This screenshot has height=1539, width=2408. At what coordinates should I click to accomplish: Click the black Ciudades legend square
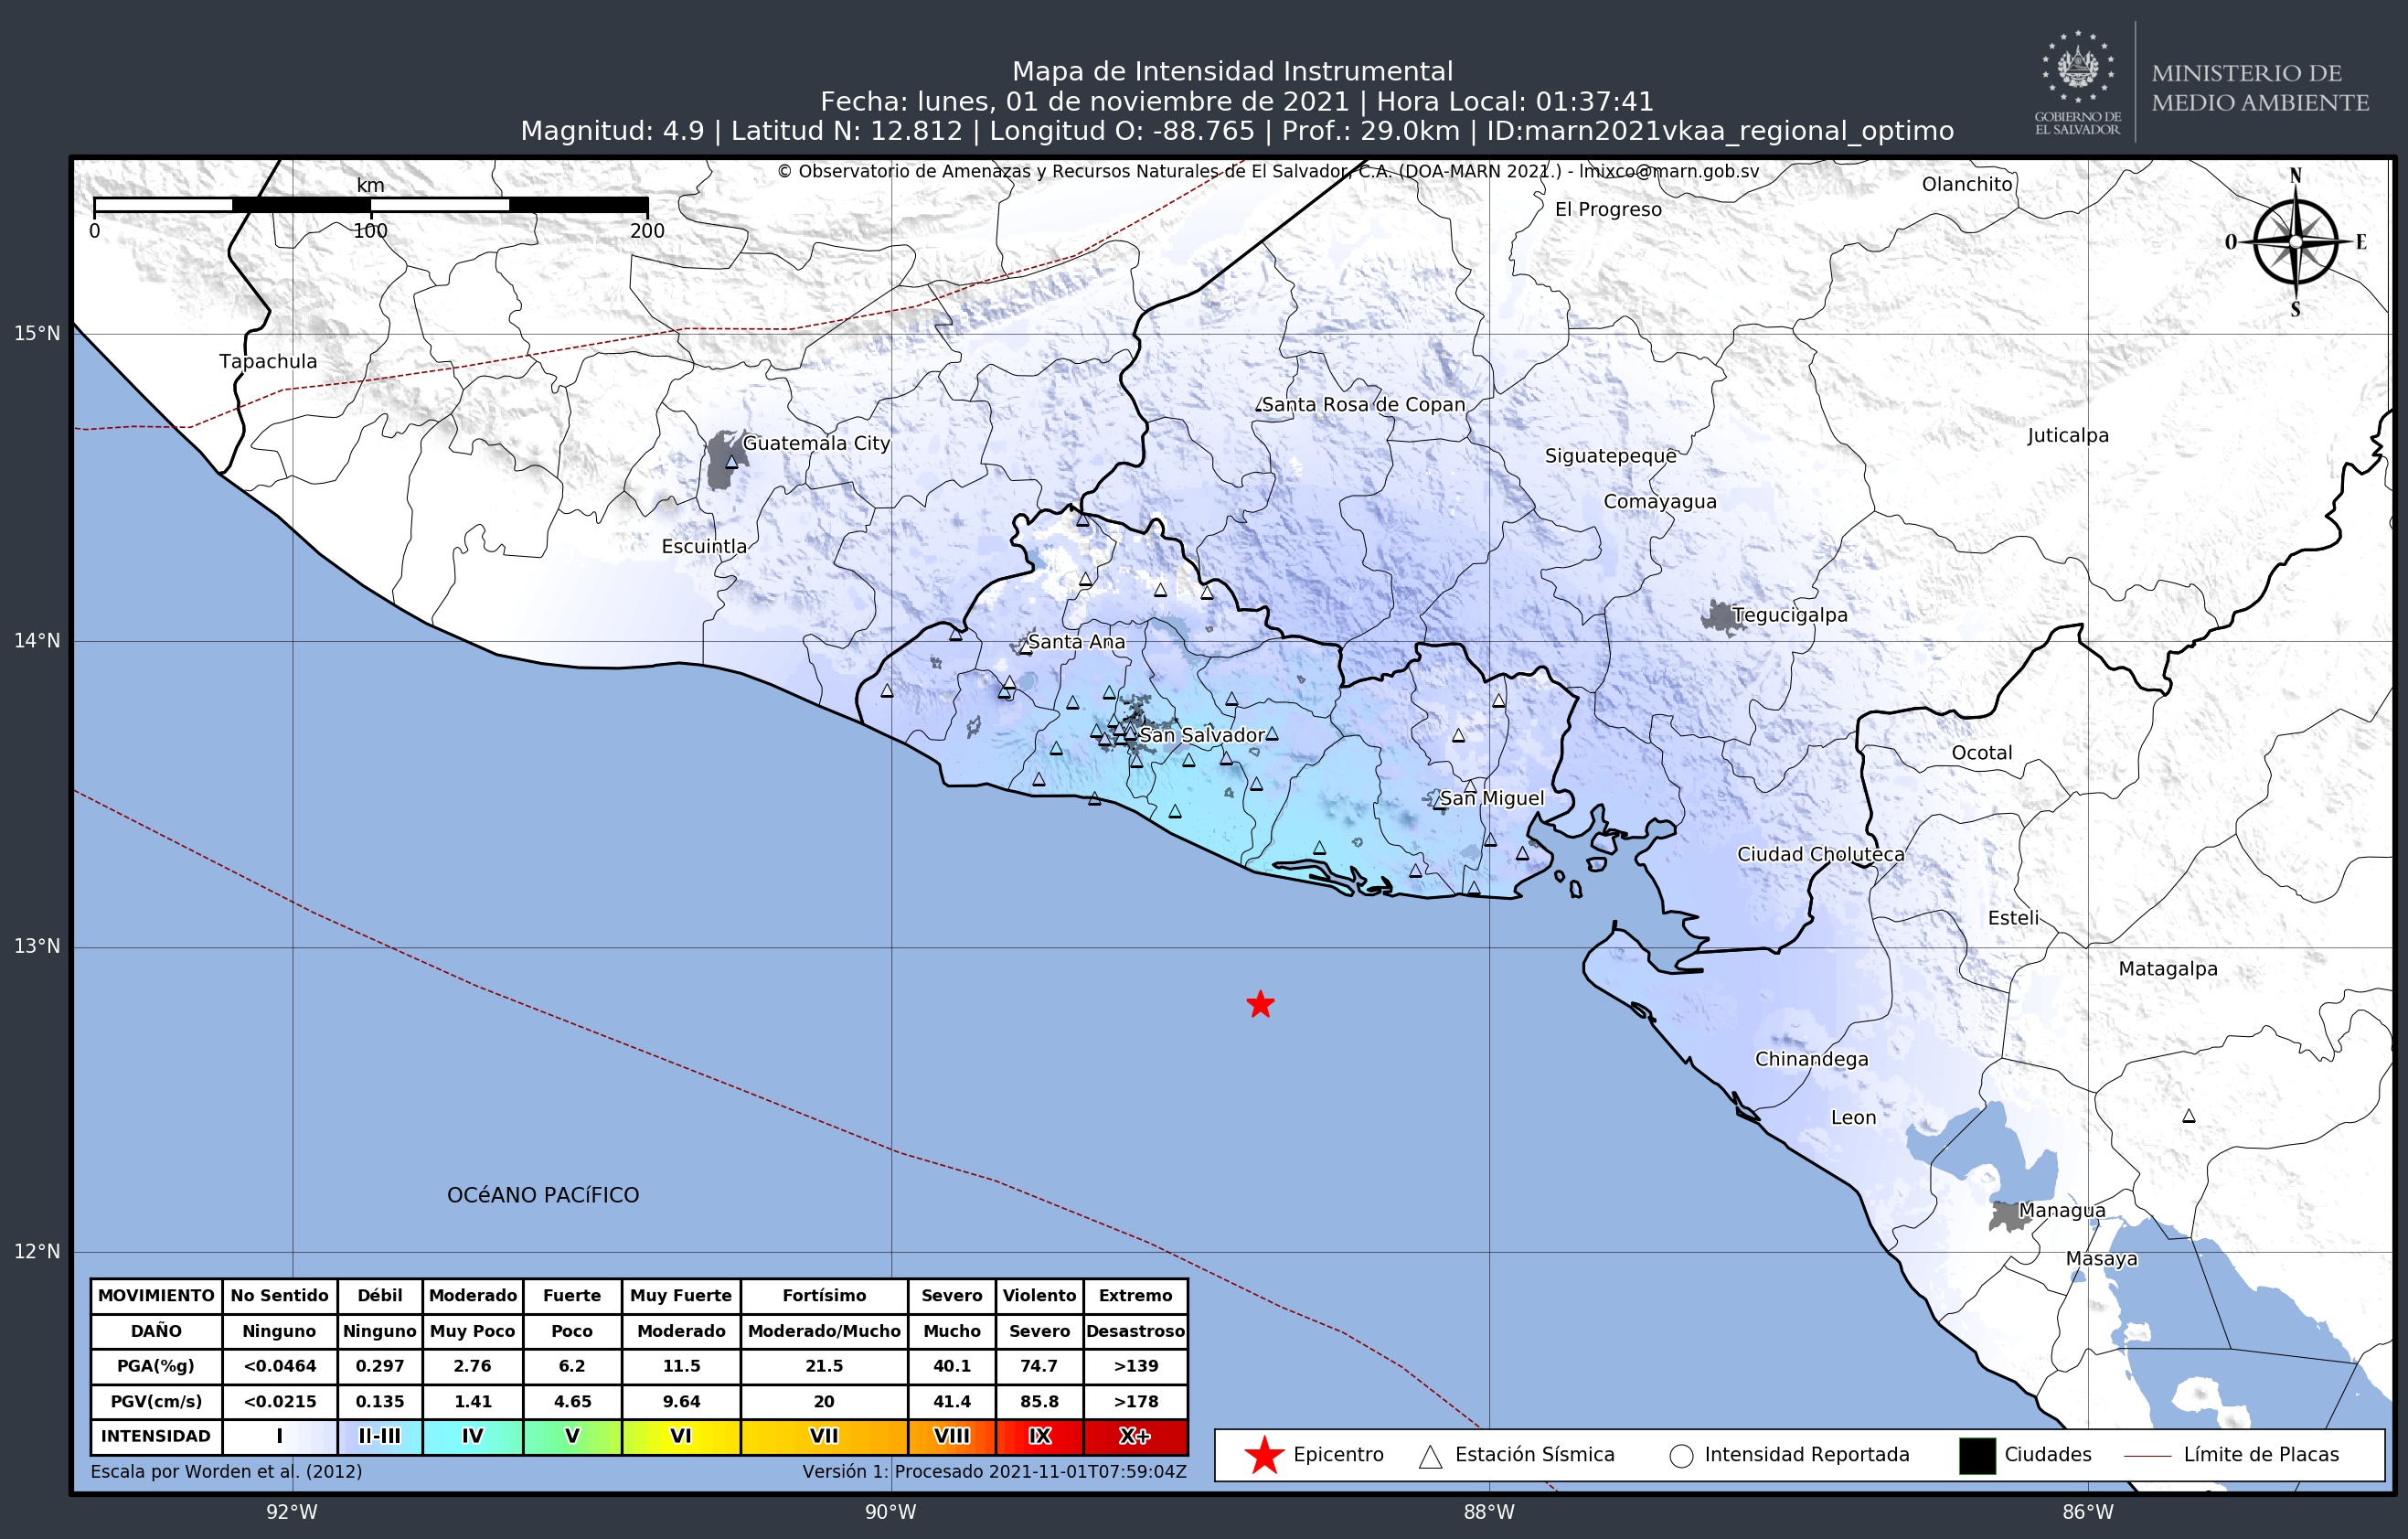[x=1977, y=1455]
